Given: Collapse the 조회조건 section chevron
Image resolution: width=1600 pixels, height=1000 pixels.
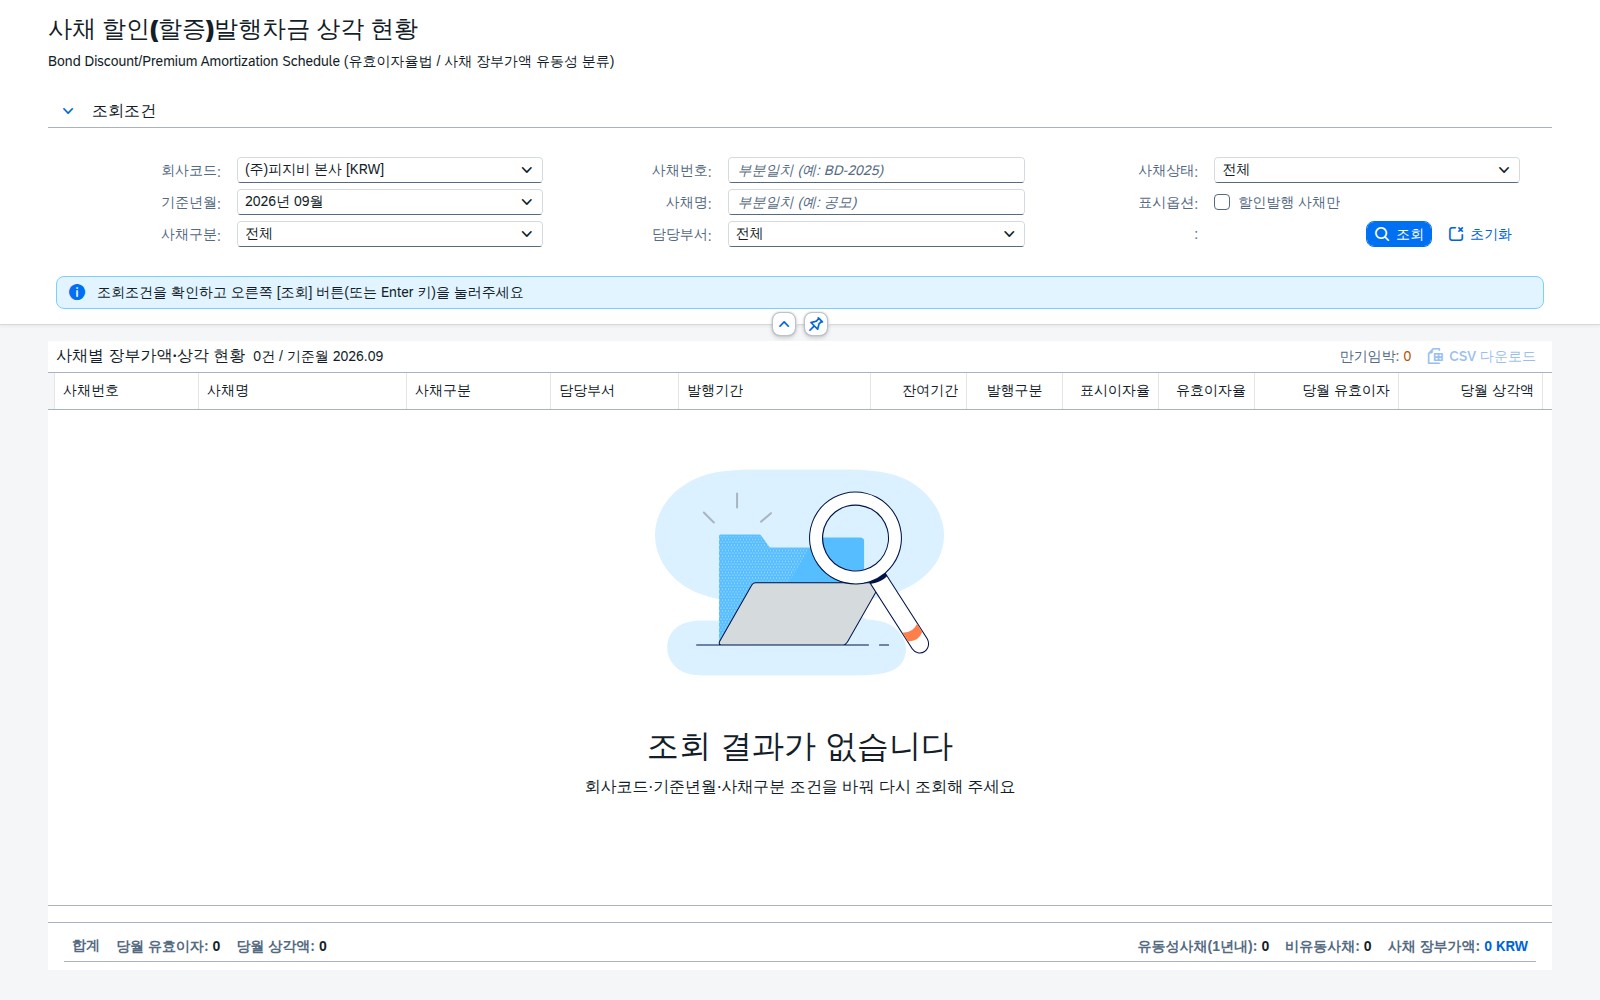Looking at the screenshot, I should pyautogui.click(x=68, y=111).
